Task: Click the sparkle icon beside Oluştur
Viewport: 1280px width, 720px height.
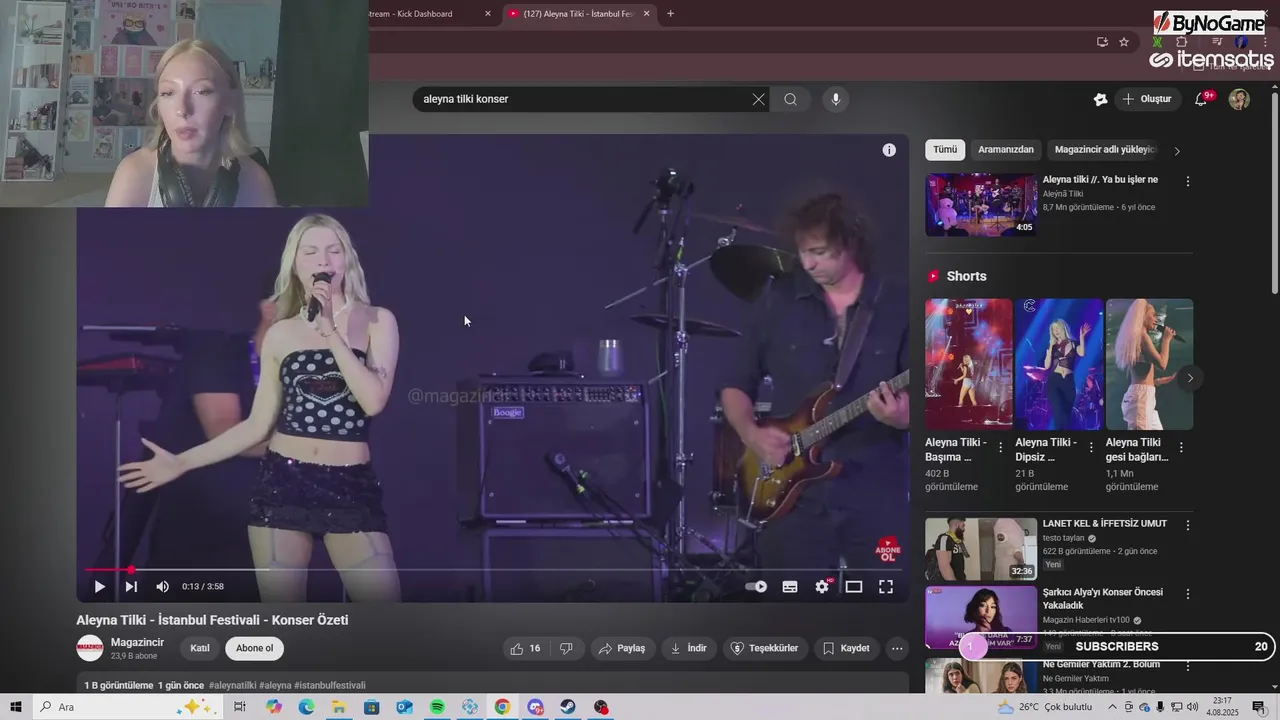Action: [x=1100, y=99]
